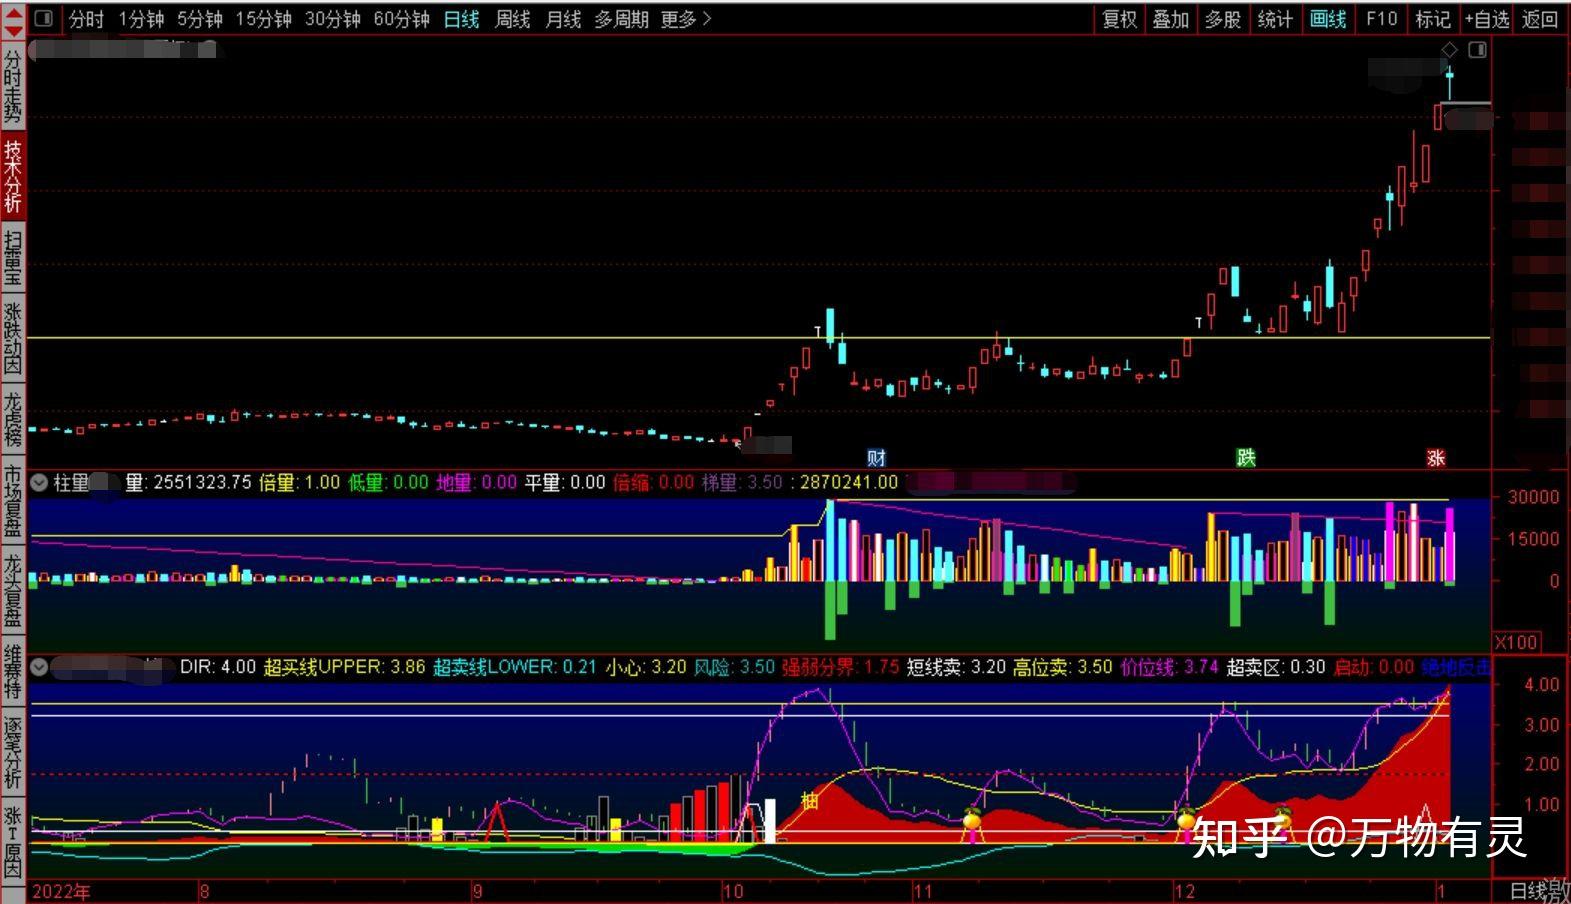
Task: Switch to the 月线 monthly chart
Action: tap(563, 19)
